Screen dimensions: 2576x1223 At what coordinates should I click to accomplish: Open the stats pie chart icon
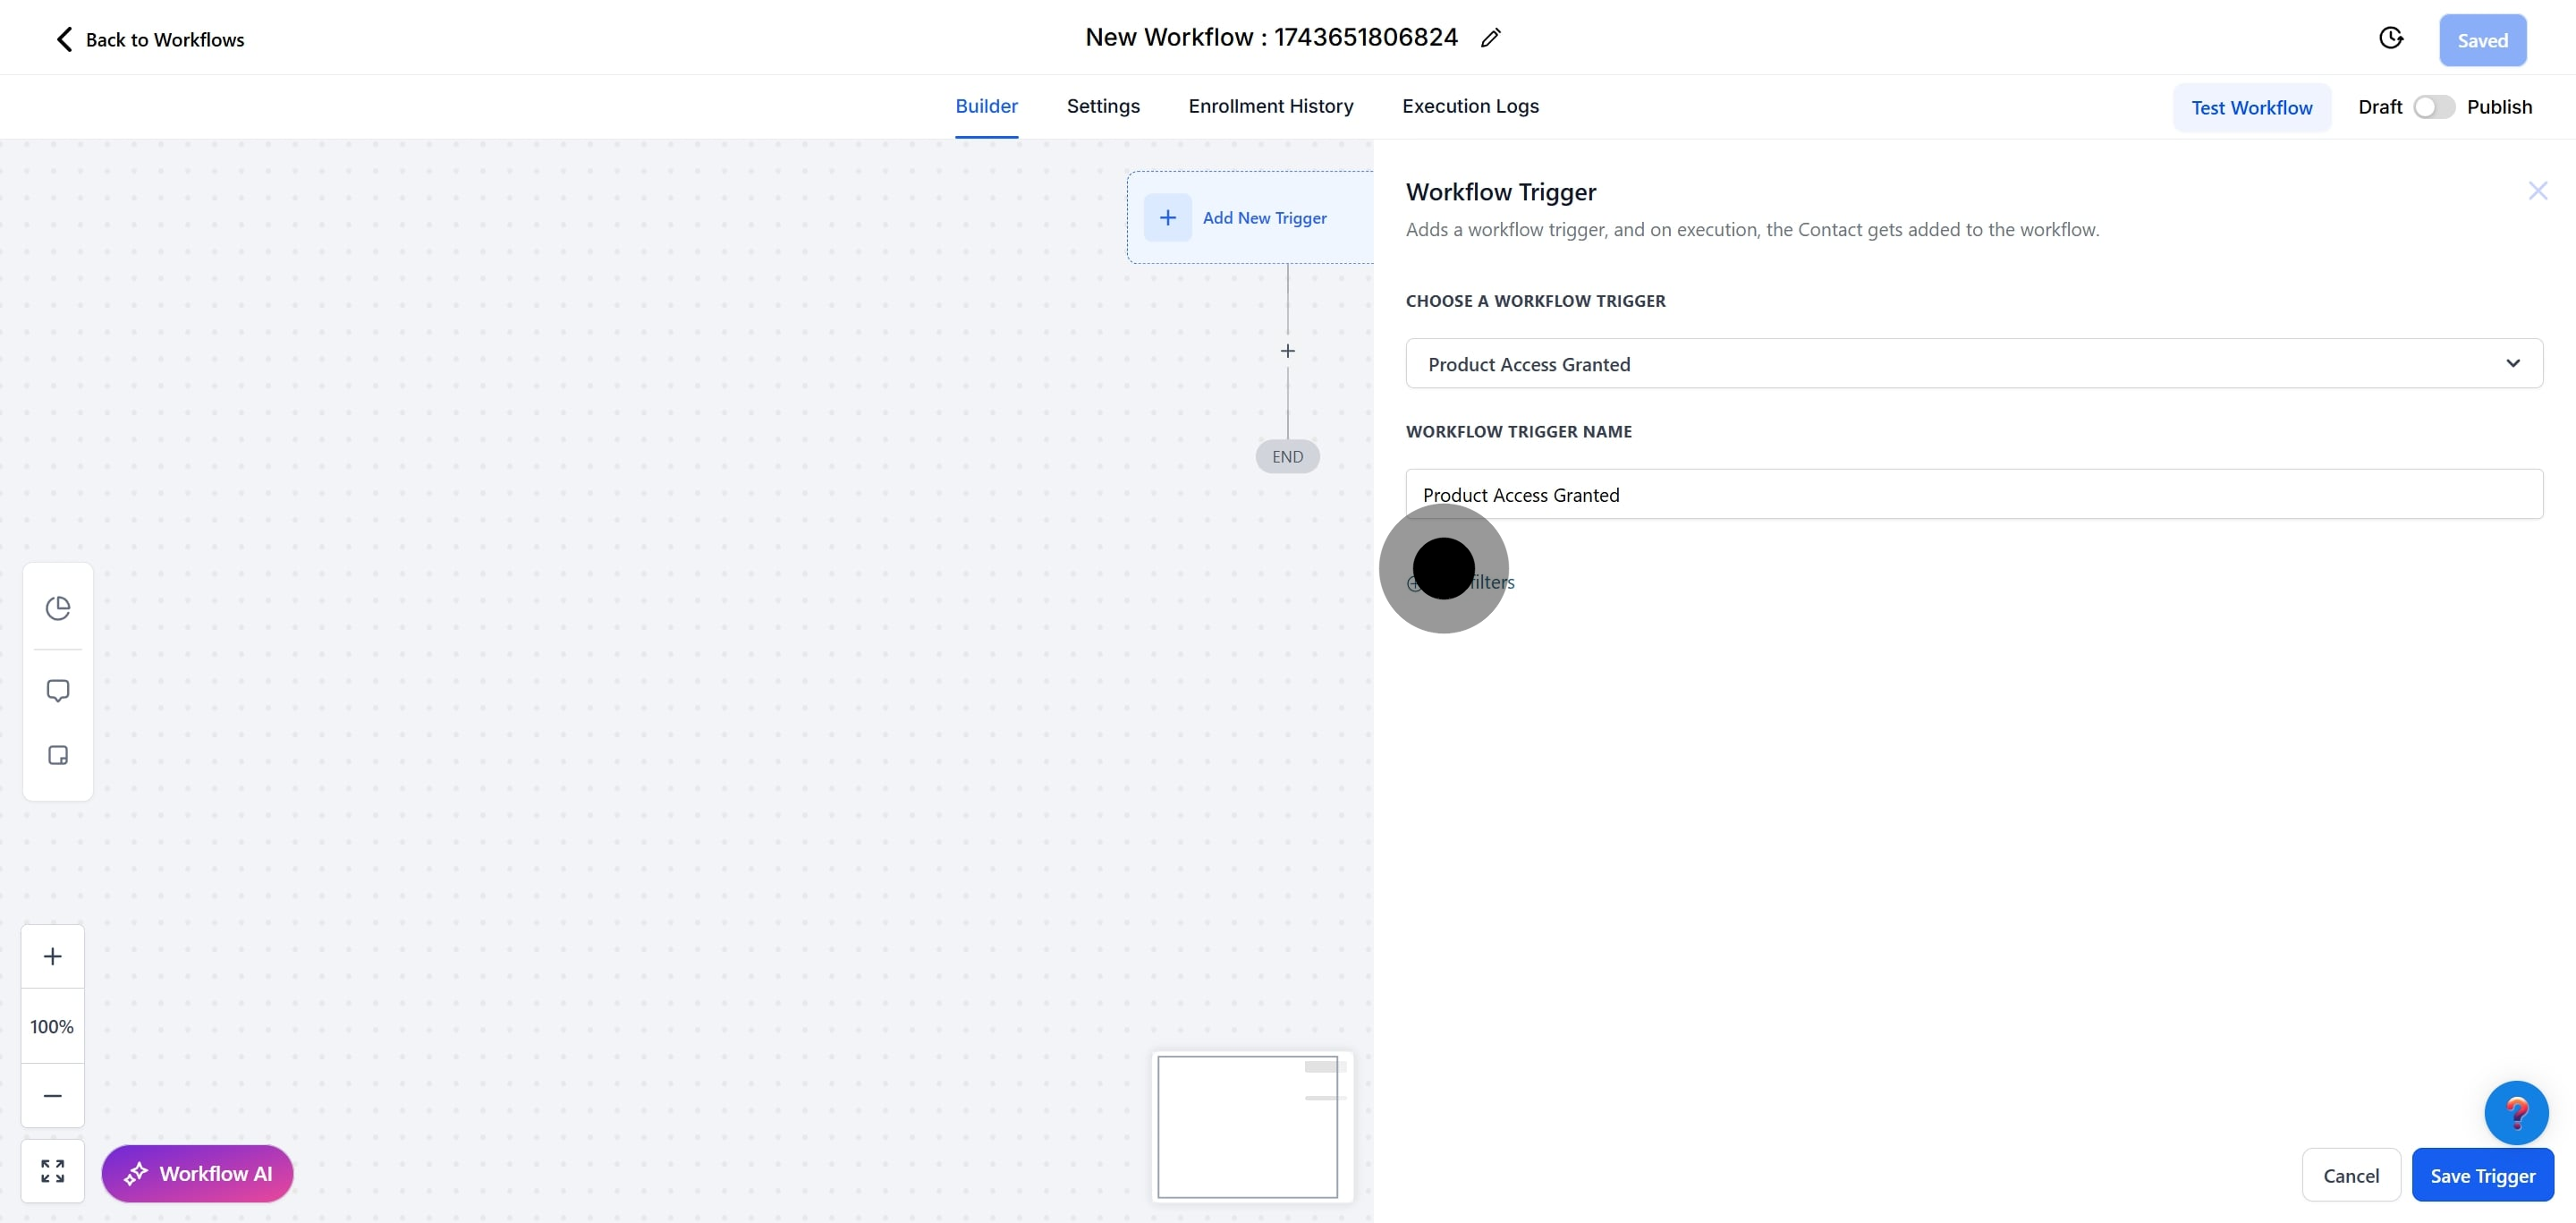(58, 608)
